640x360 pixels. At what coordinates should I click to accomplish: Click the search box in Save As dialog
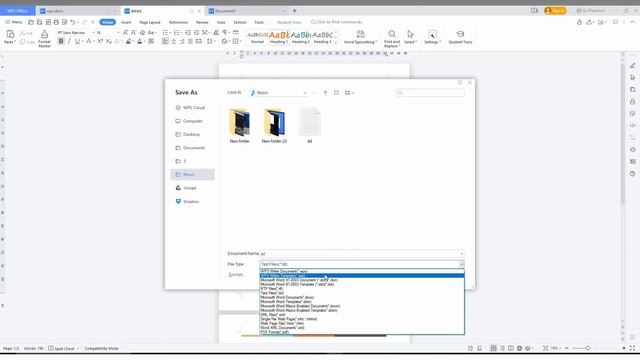point(430,93)
